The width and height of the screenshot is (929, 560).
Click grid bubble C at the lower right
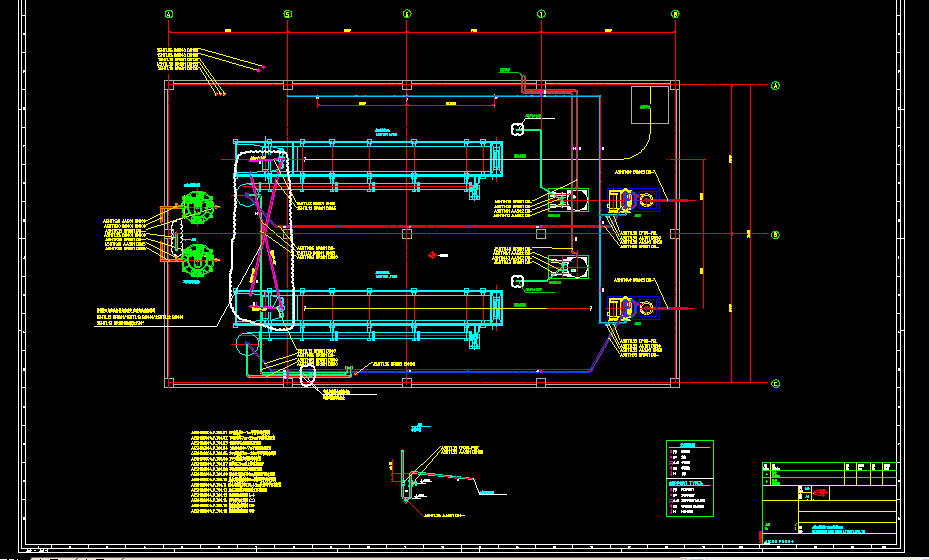774,383
